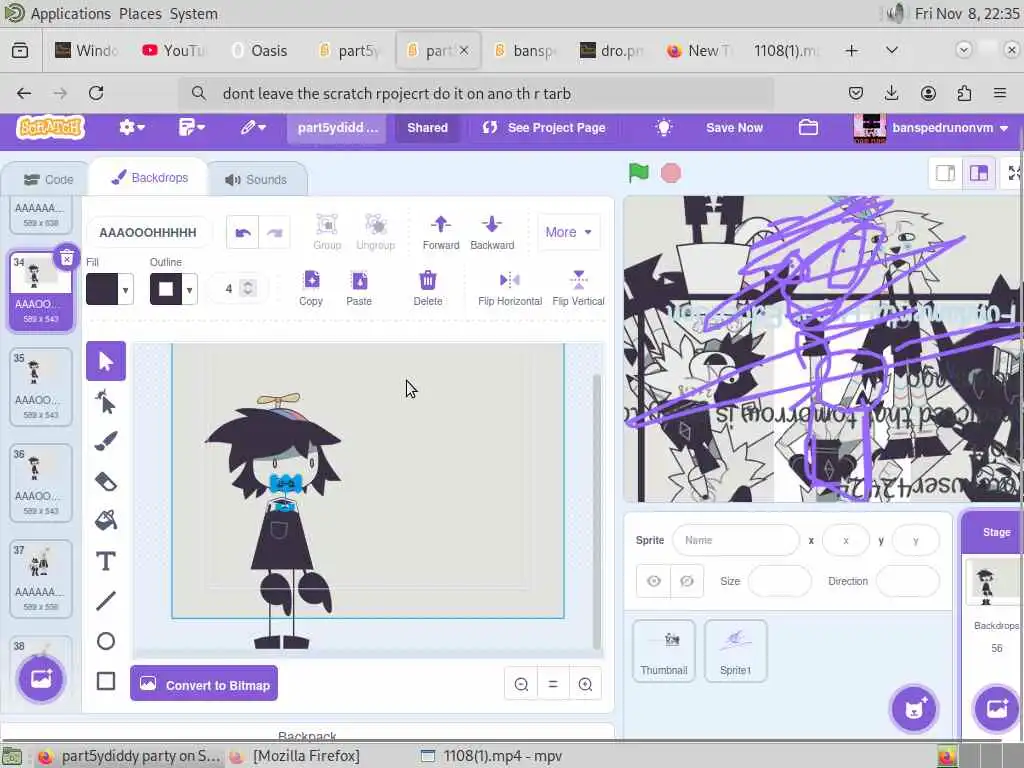Flip Horizontal the selection
The width and height of the screenshot is (1024, 768).
(x=510, y=288)
